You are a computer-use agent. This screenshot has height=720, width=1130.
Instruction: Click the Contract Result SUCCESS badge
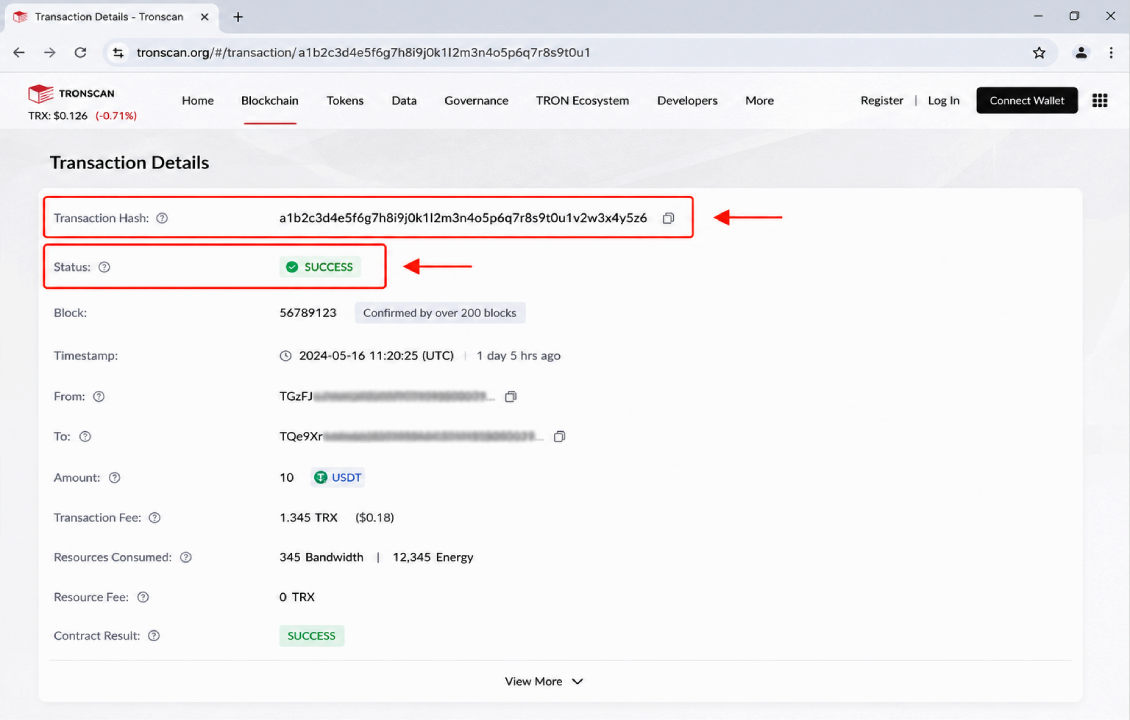pyautogui.click(x=311, y=636)
